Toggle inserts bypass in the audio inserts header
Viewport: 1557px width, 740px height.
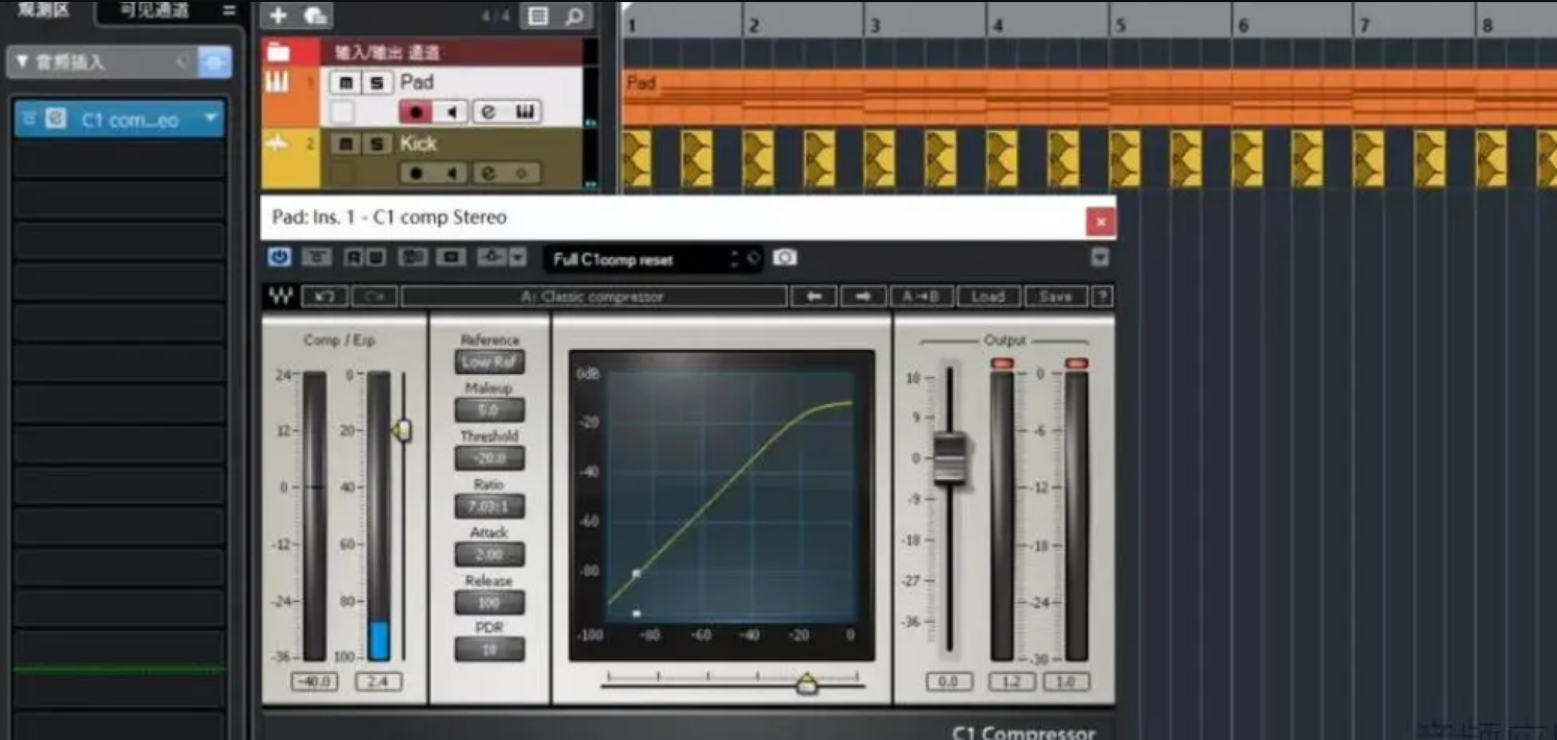(214, 62)
